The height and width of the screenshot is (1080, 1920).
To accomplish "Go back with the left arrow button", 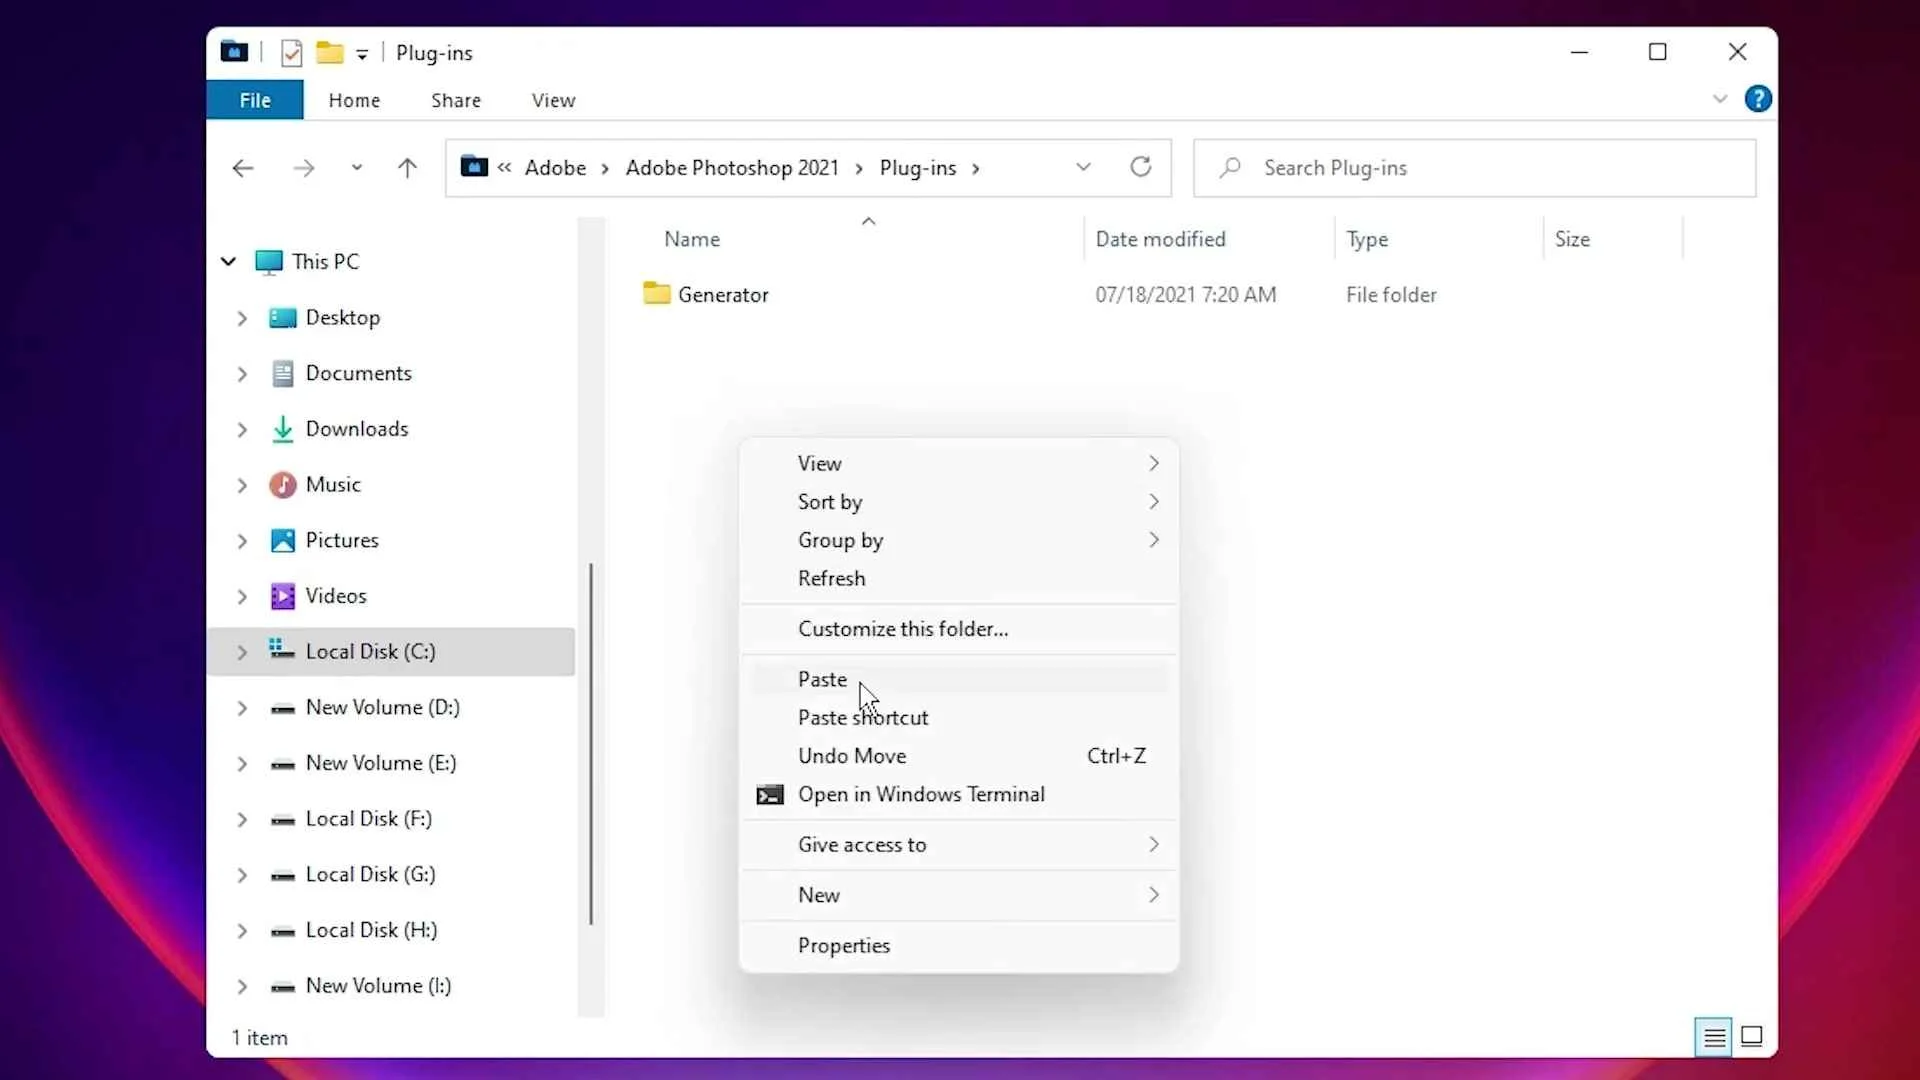I will pyautogui.click(x=243, y=168).
